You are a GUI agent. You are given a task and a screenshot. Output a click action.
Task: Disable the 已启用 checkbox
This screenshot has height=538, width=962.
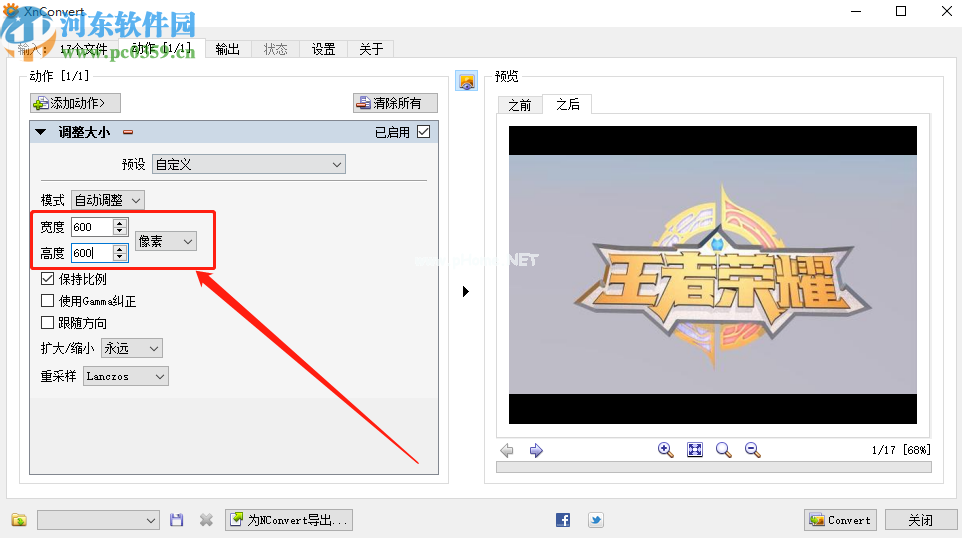[424, 132]
